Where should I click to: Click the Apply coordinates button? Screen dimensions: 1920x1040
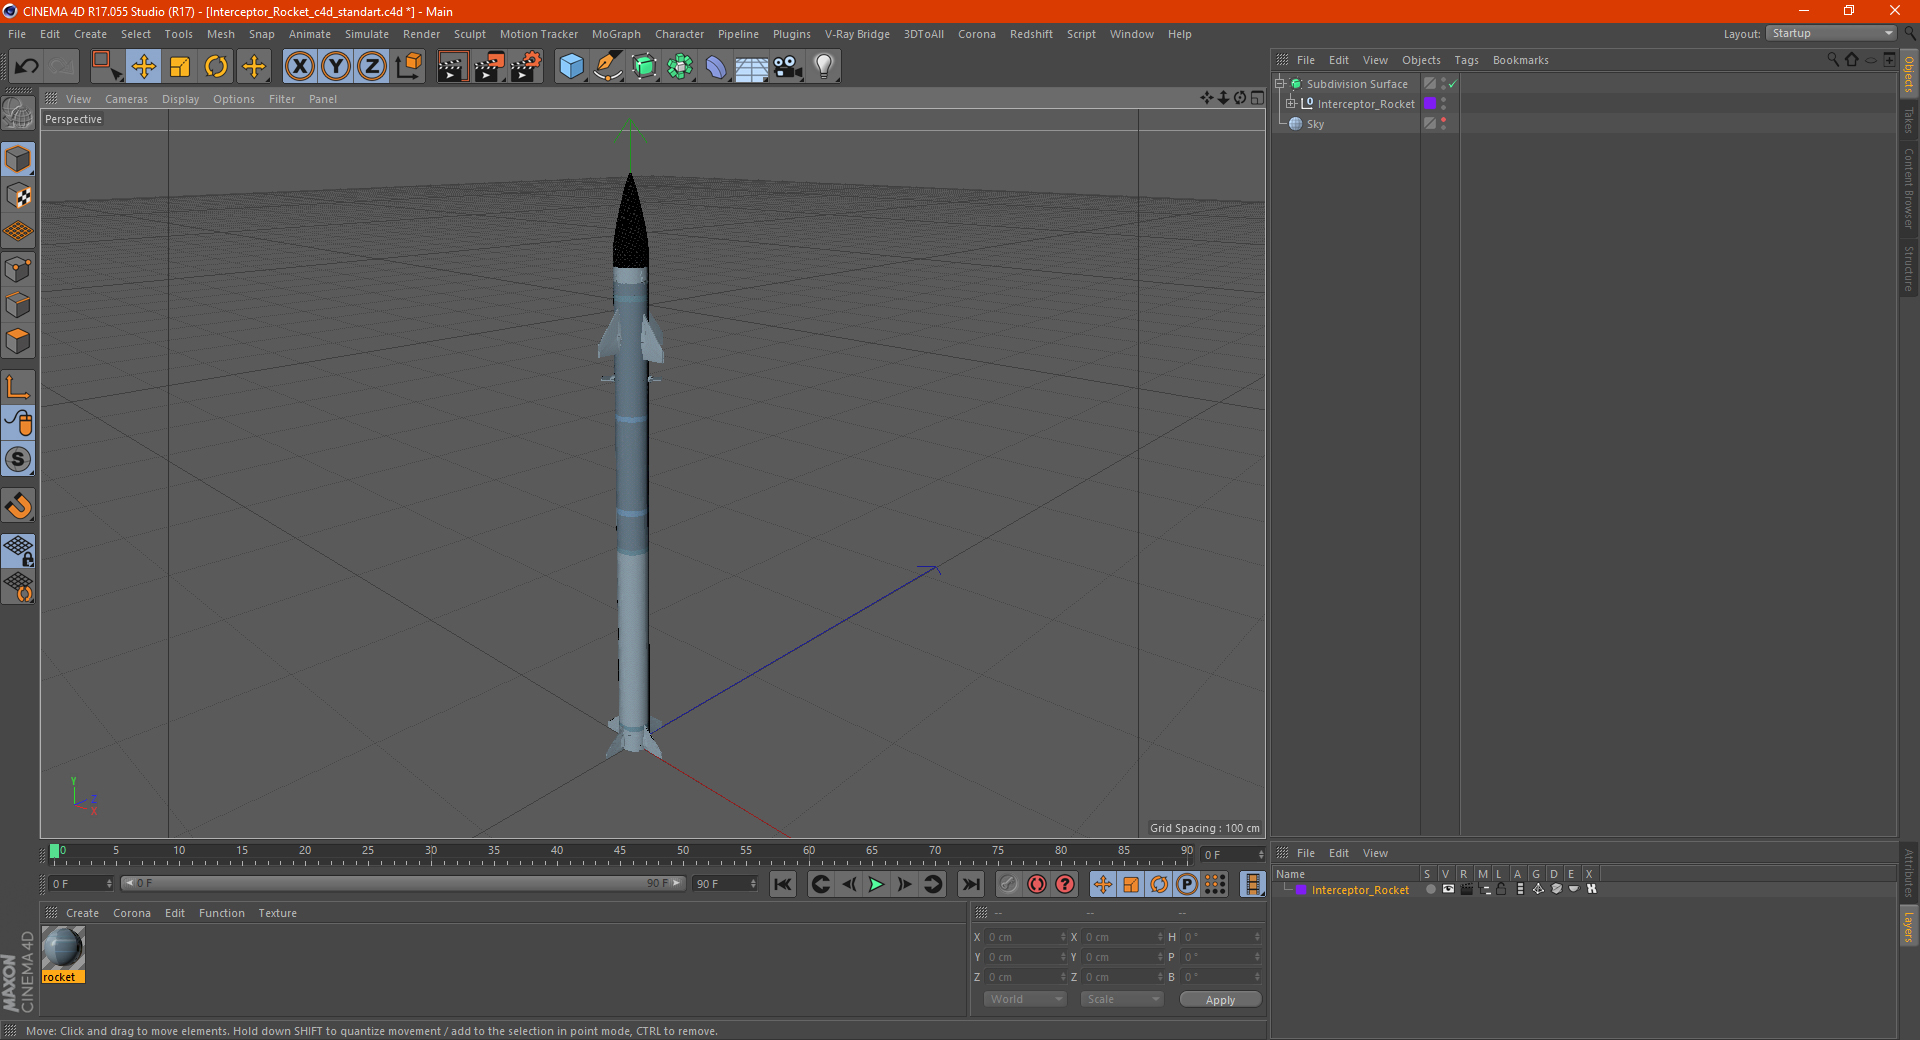(1220, 999)
